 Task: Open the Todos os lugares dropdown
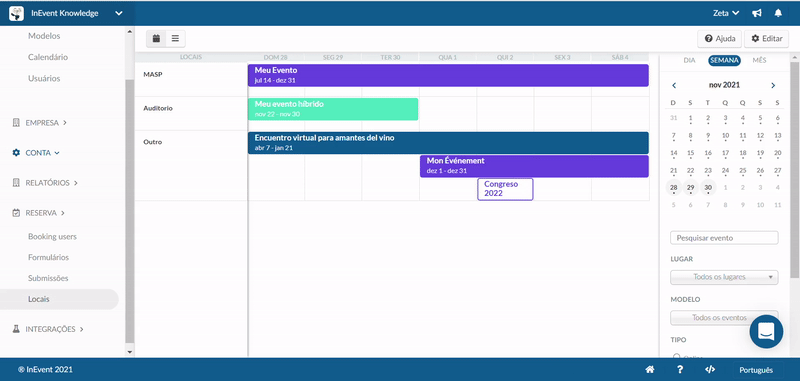pyautogui.click(x=724, y=277)
